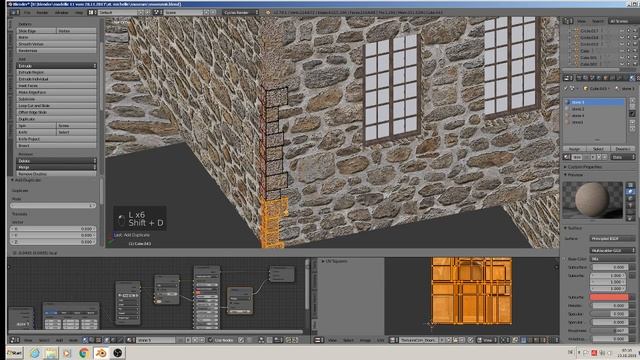Click the Vector X field in Add Duplicate

(53, 229)
